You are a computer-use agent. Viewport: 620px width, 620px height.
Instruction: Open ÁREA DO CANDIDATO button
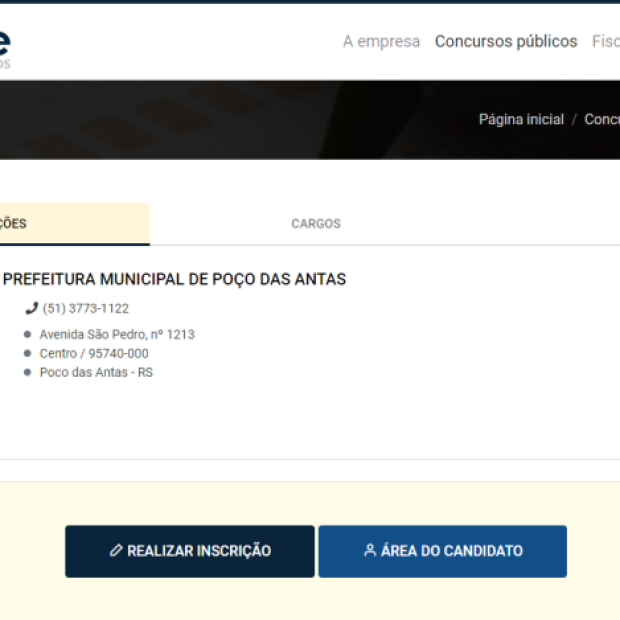[443, 551]
